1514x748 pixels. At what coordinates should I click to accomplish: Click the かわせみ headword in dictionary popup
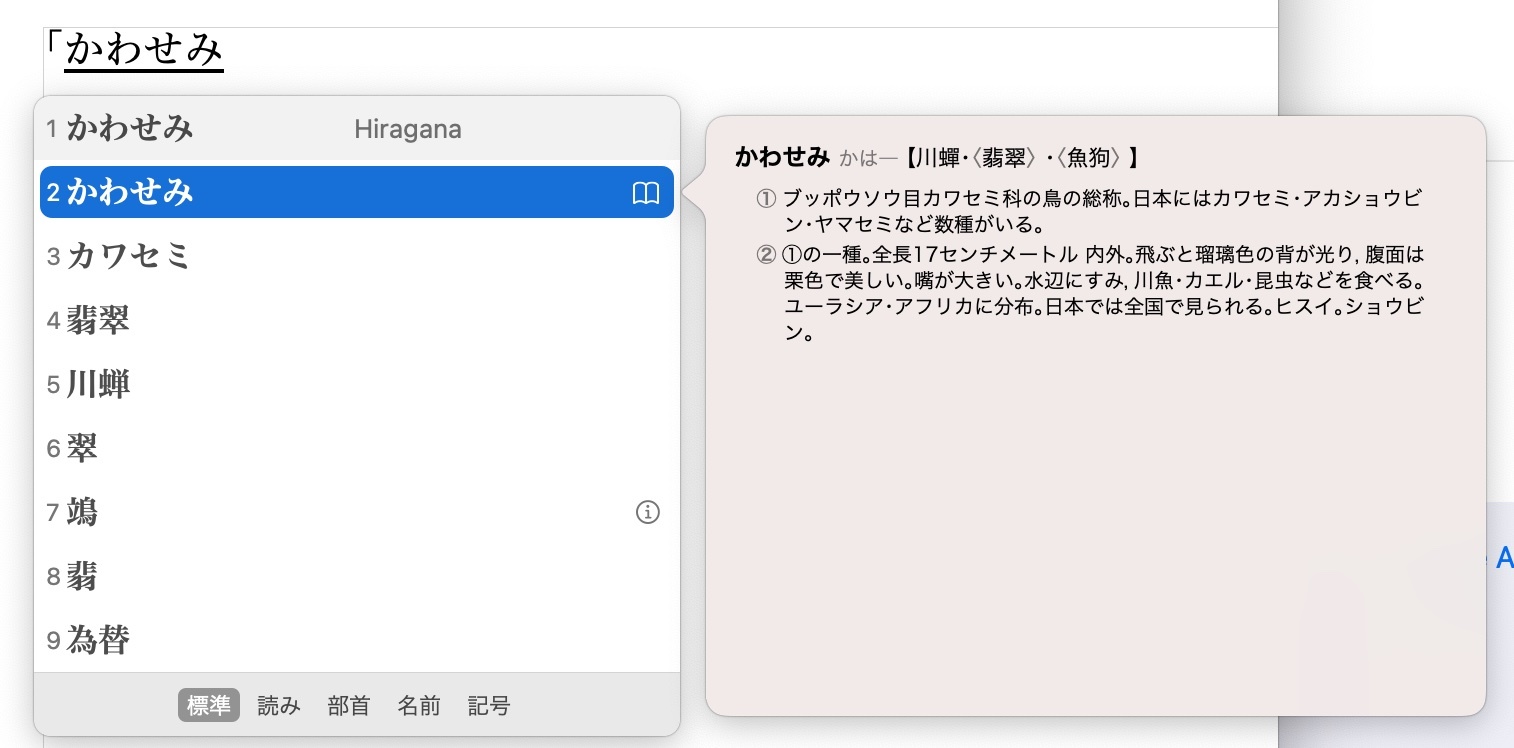(782, 157)
